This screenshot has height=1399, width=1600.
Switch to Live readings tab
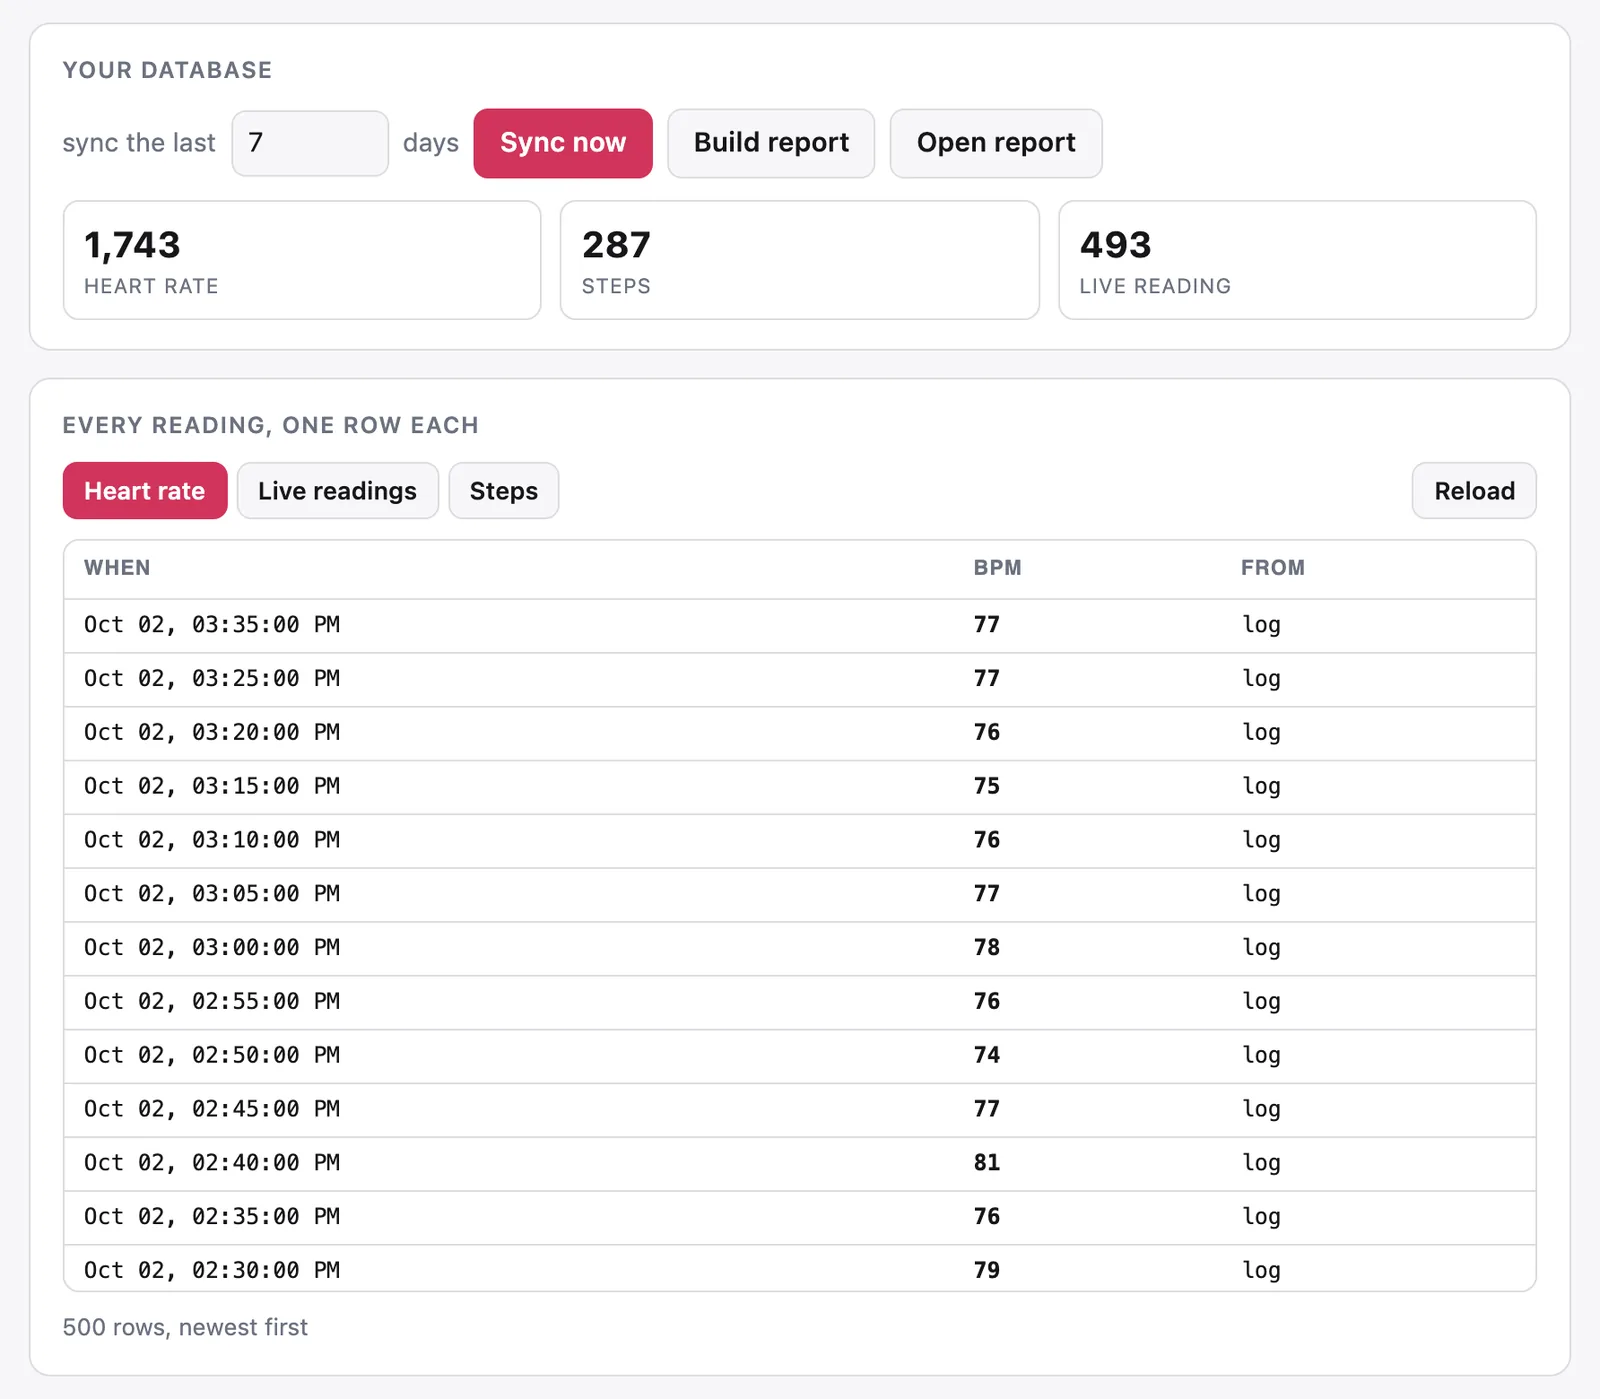click(338, 491)
